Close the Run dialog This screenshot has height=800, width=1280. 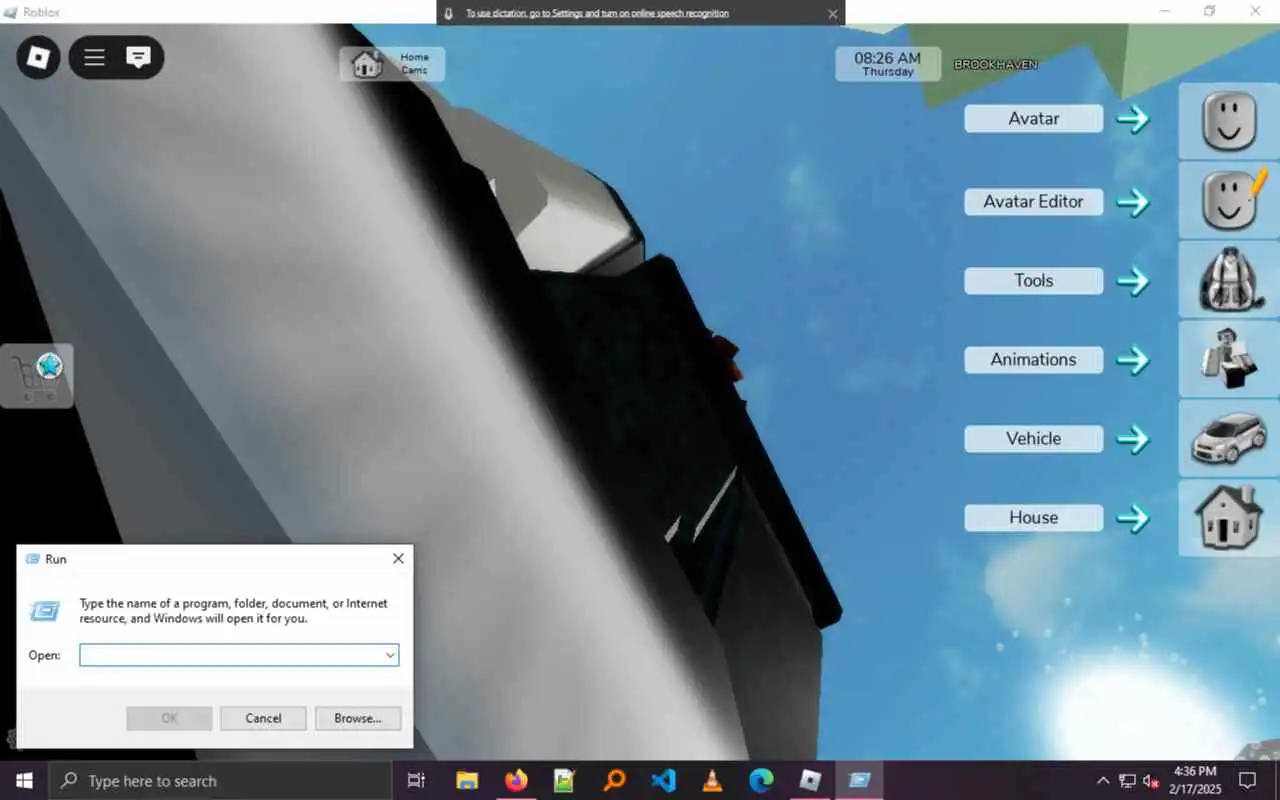pyautogui.click(x=398, y=559)
